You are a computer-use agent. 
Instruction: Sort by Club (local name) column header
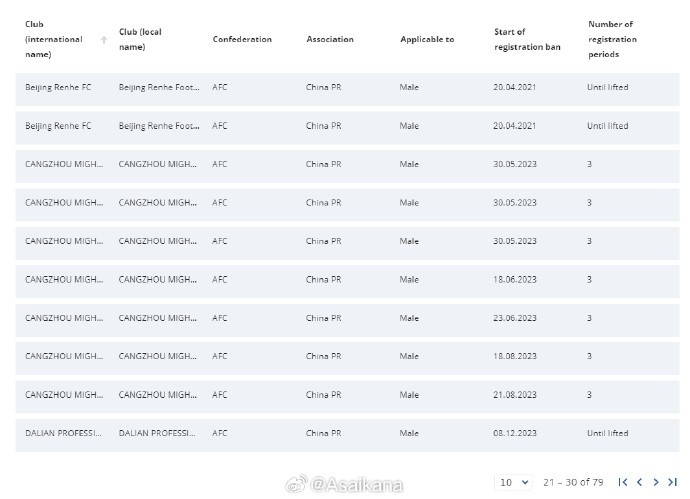pyautogui.click(x=140, y=39)
